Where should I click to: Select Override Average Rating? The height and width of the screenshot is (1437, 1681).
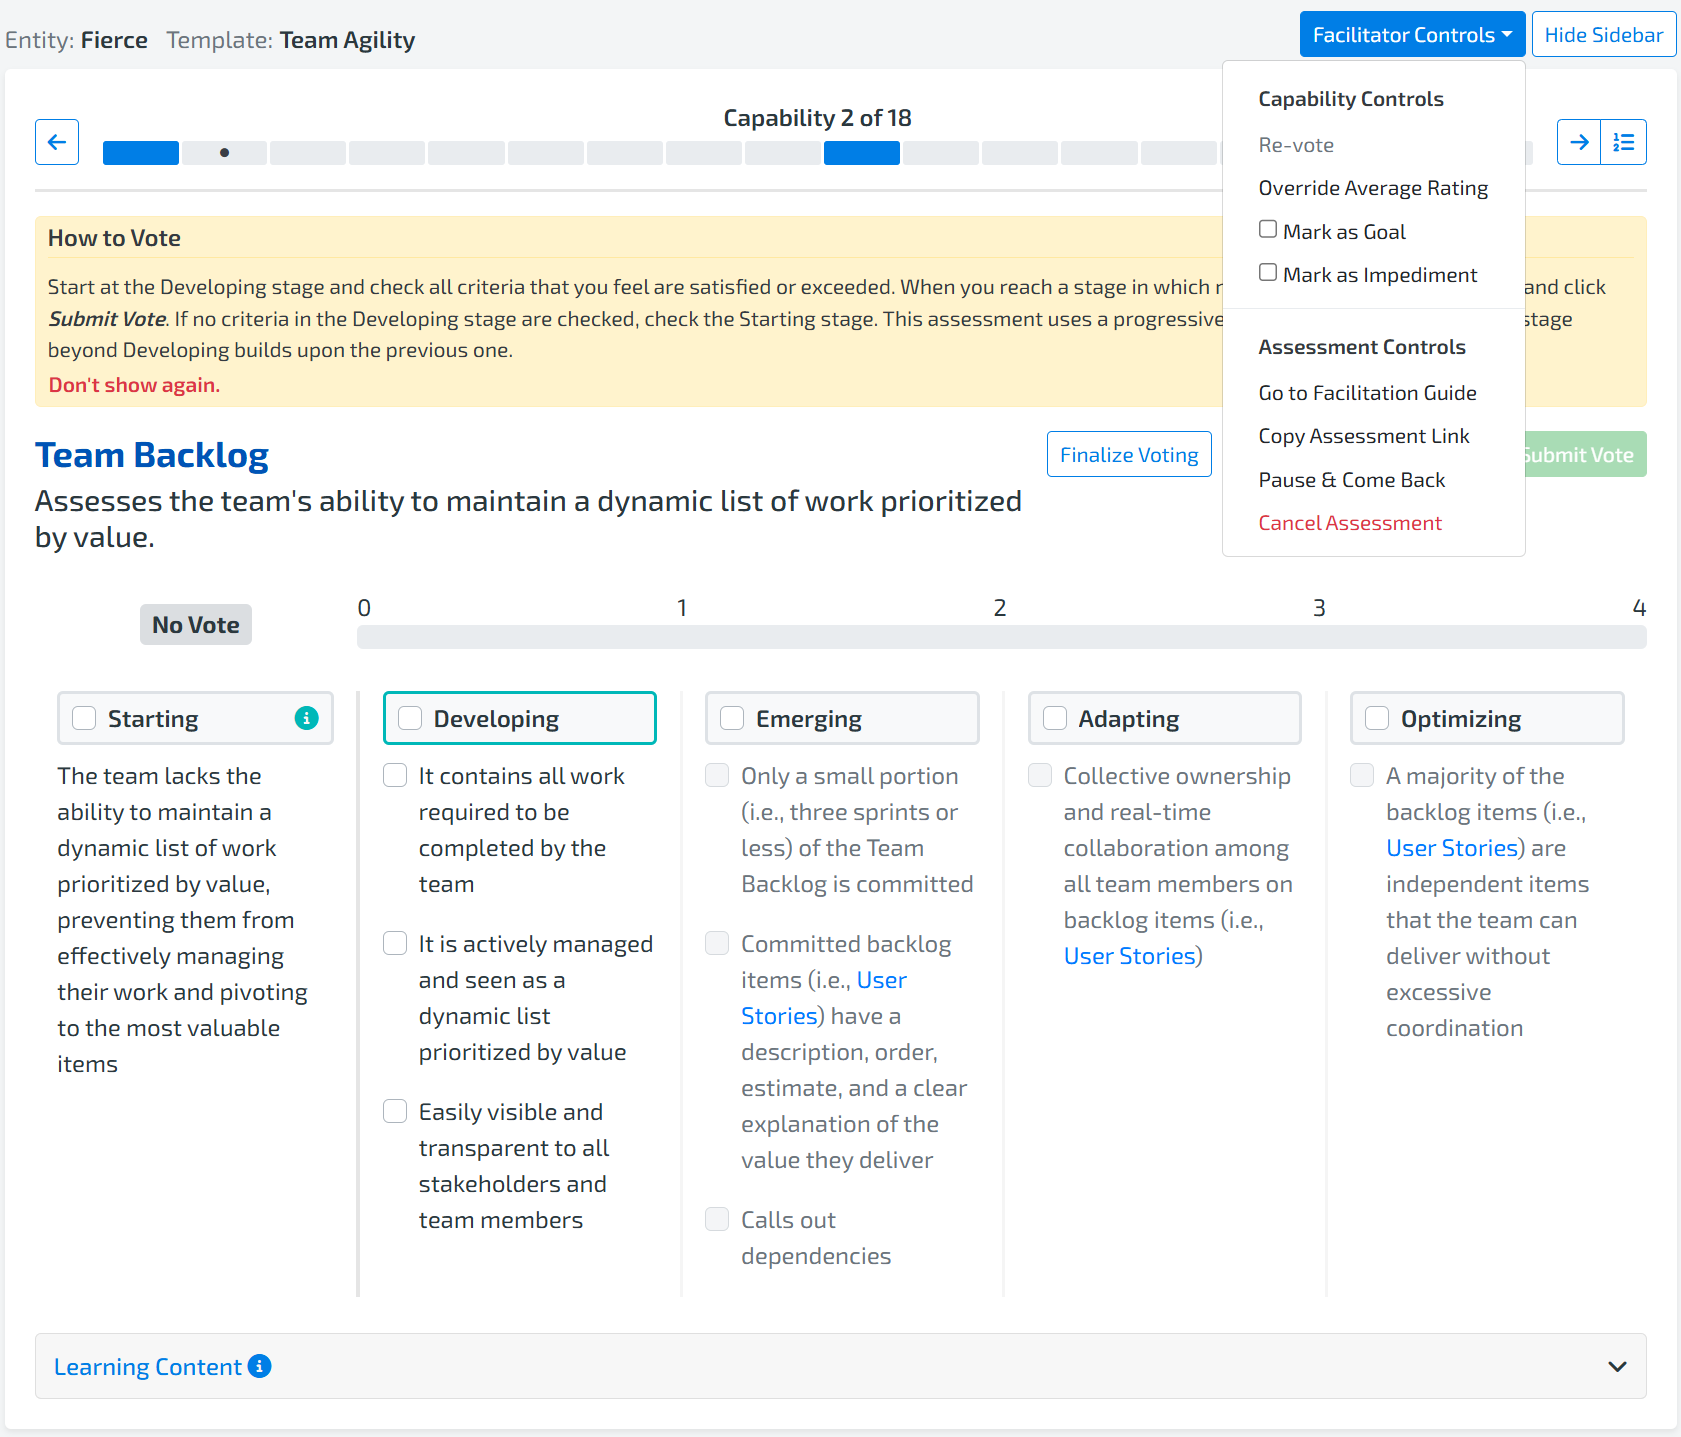click(x=1373, y=188)
